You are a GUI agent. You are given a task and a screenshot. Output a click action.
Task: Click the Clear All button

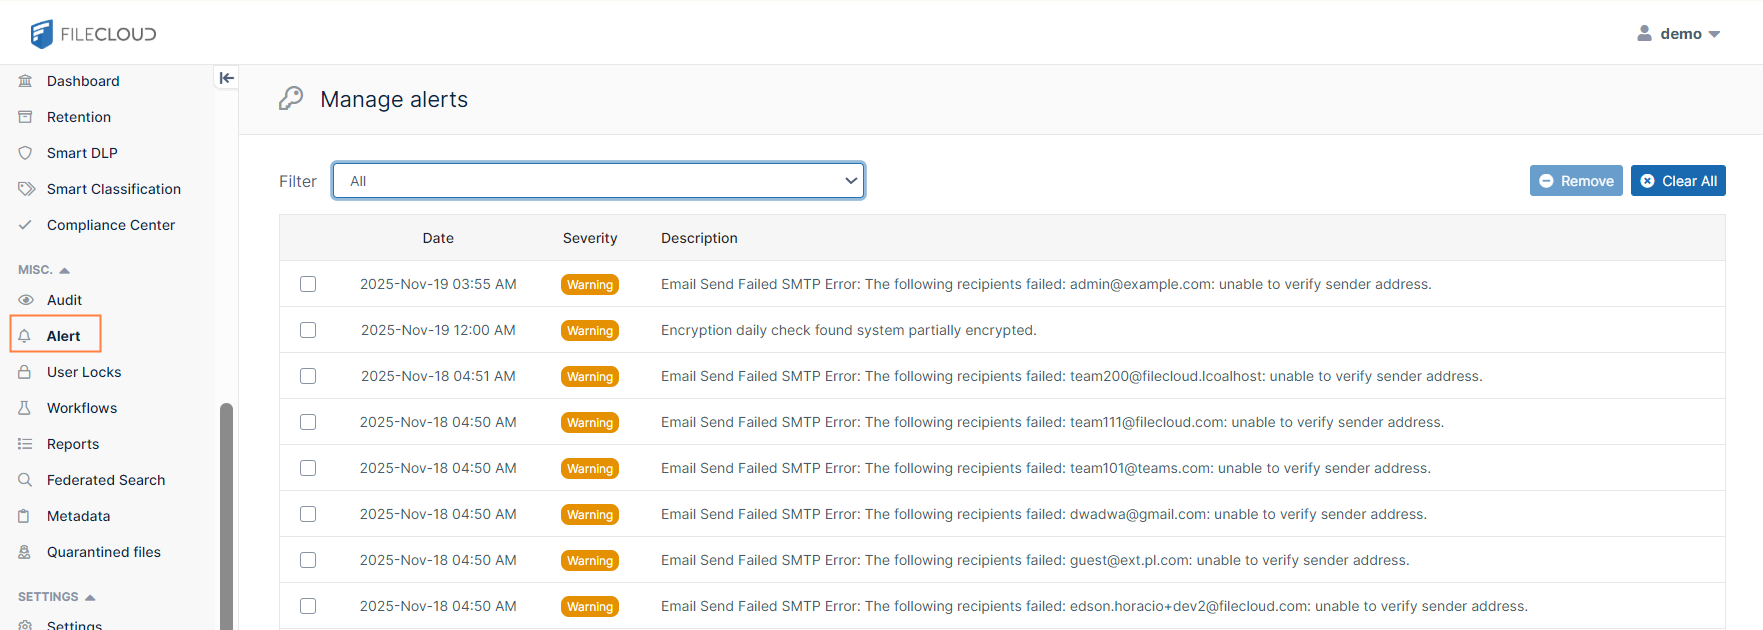(x=1677, y=181)
